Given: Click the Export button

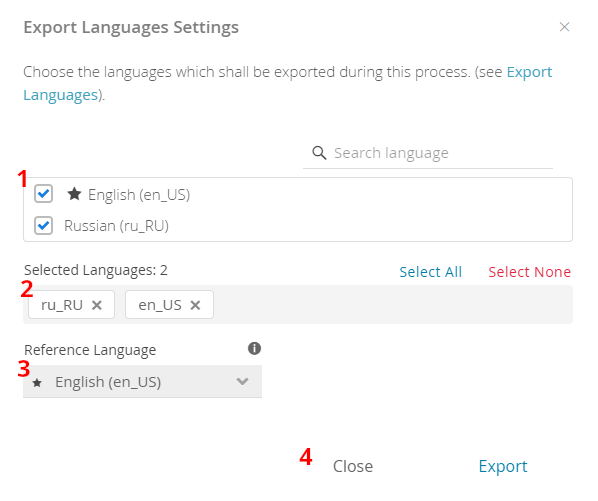Looking at the screenshot, I should pyautogui.click(x=503, y=466).
